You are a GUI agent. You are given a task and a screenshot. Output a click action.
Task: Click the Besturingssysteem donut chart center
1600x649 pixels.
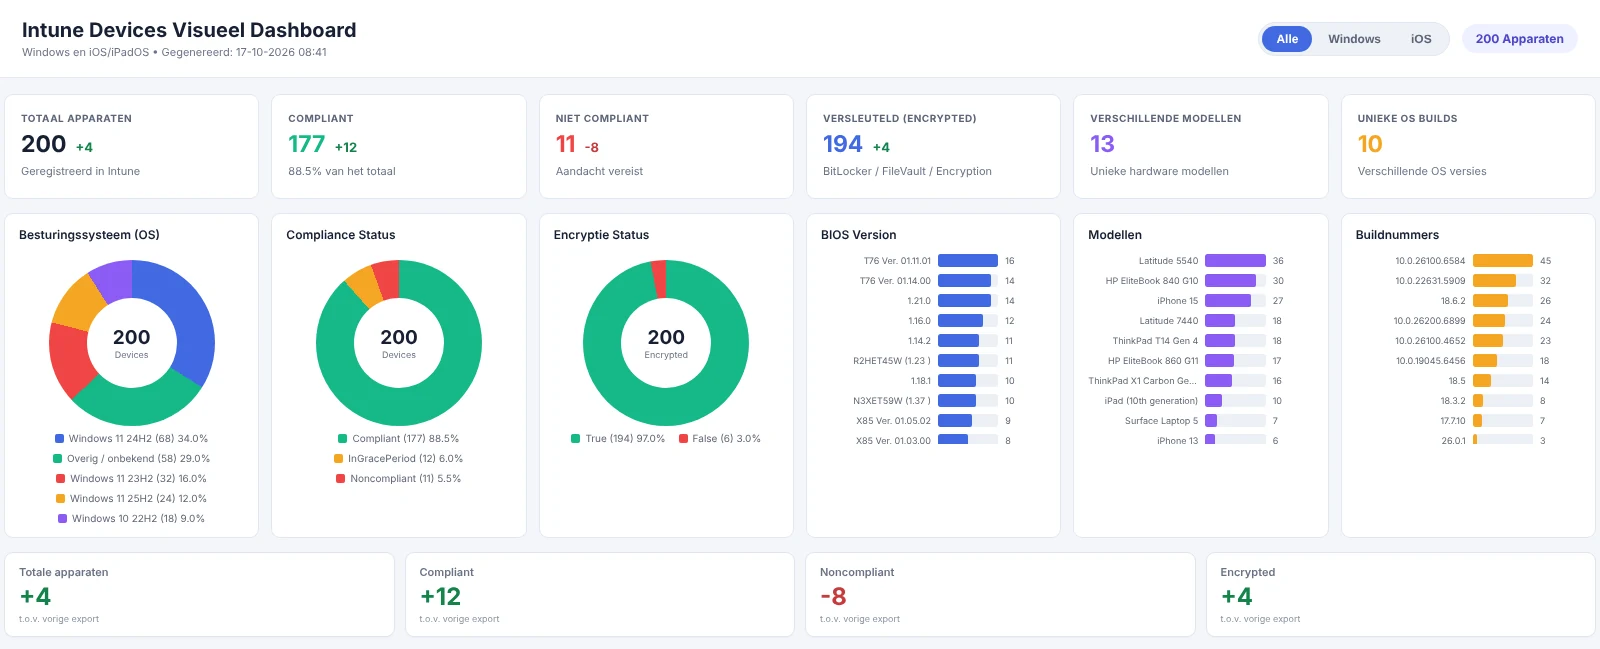click(x=132, y=343)
